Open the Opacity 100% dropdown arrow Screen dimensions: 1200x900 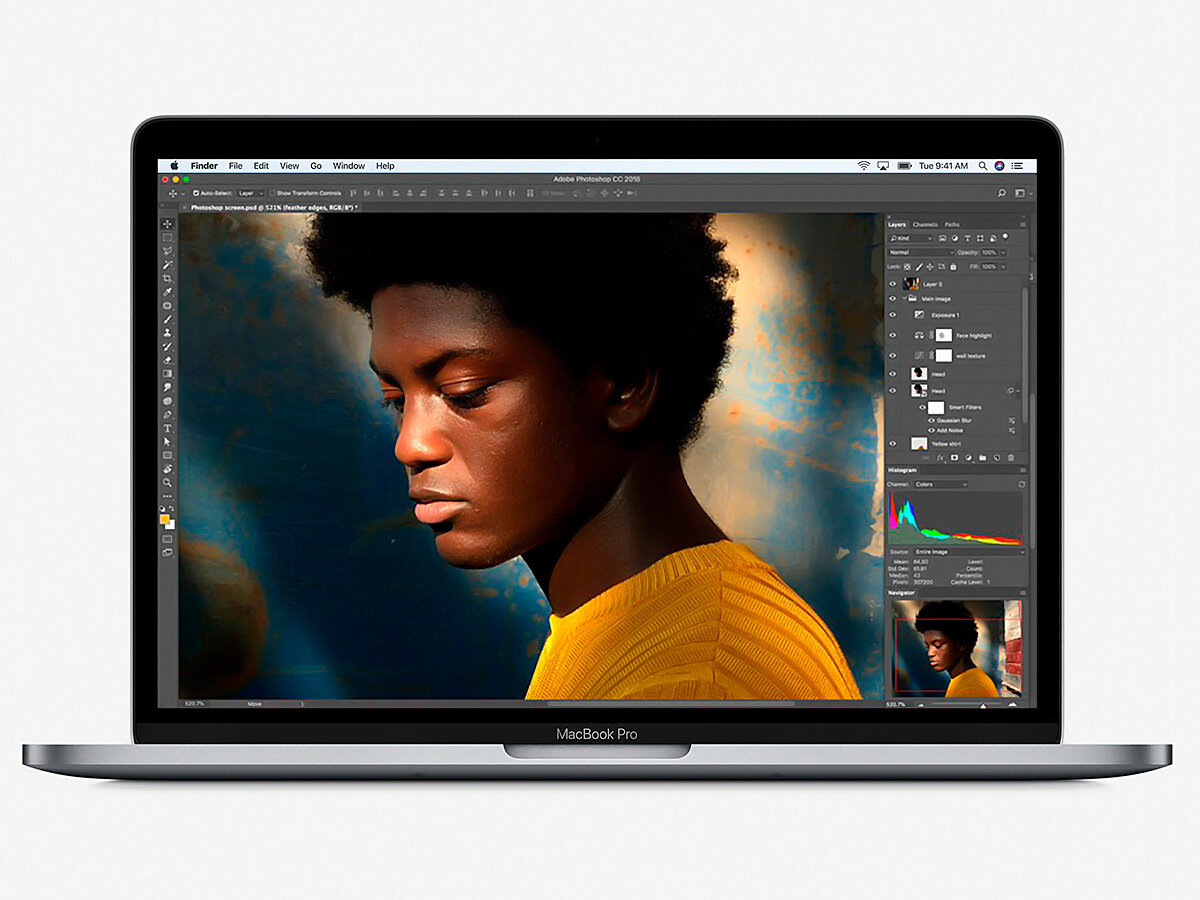click(x=1003, y=252)
